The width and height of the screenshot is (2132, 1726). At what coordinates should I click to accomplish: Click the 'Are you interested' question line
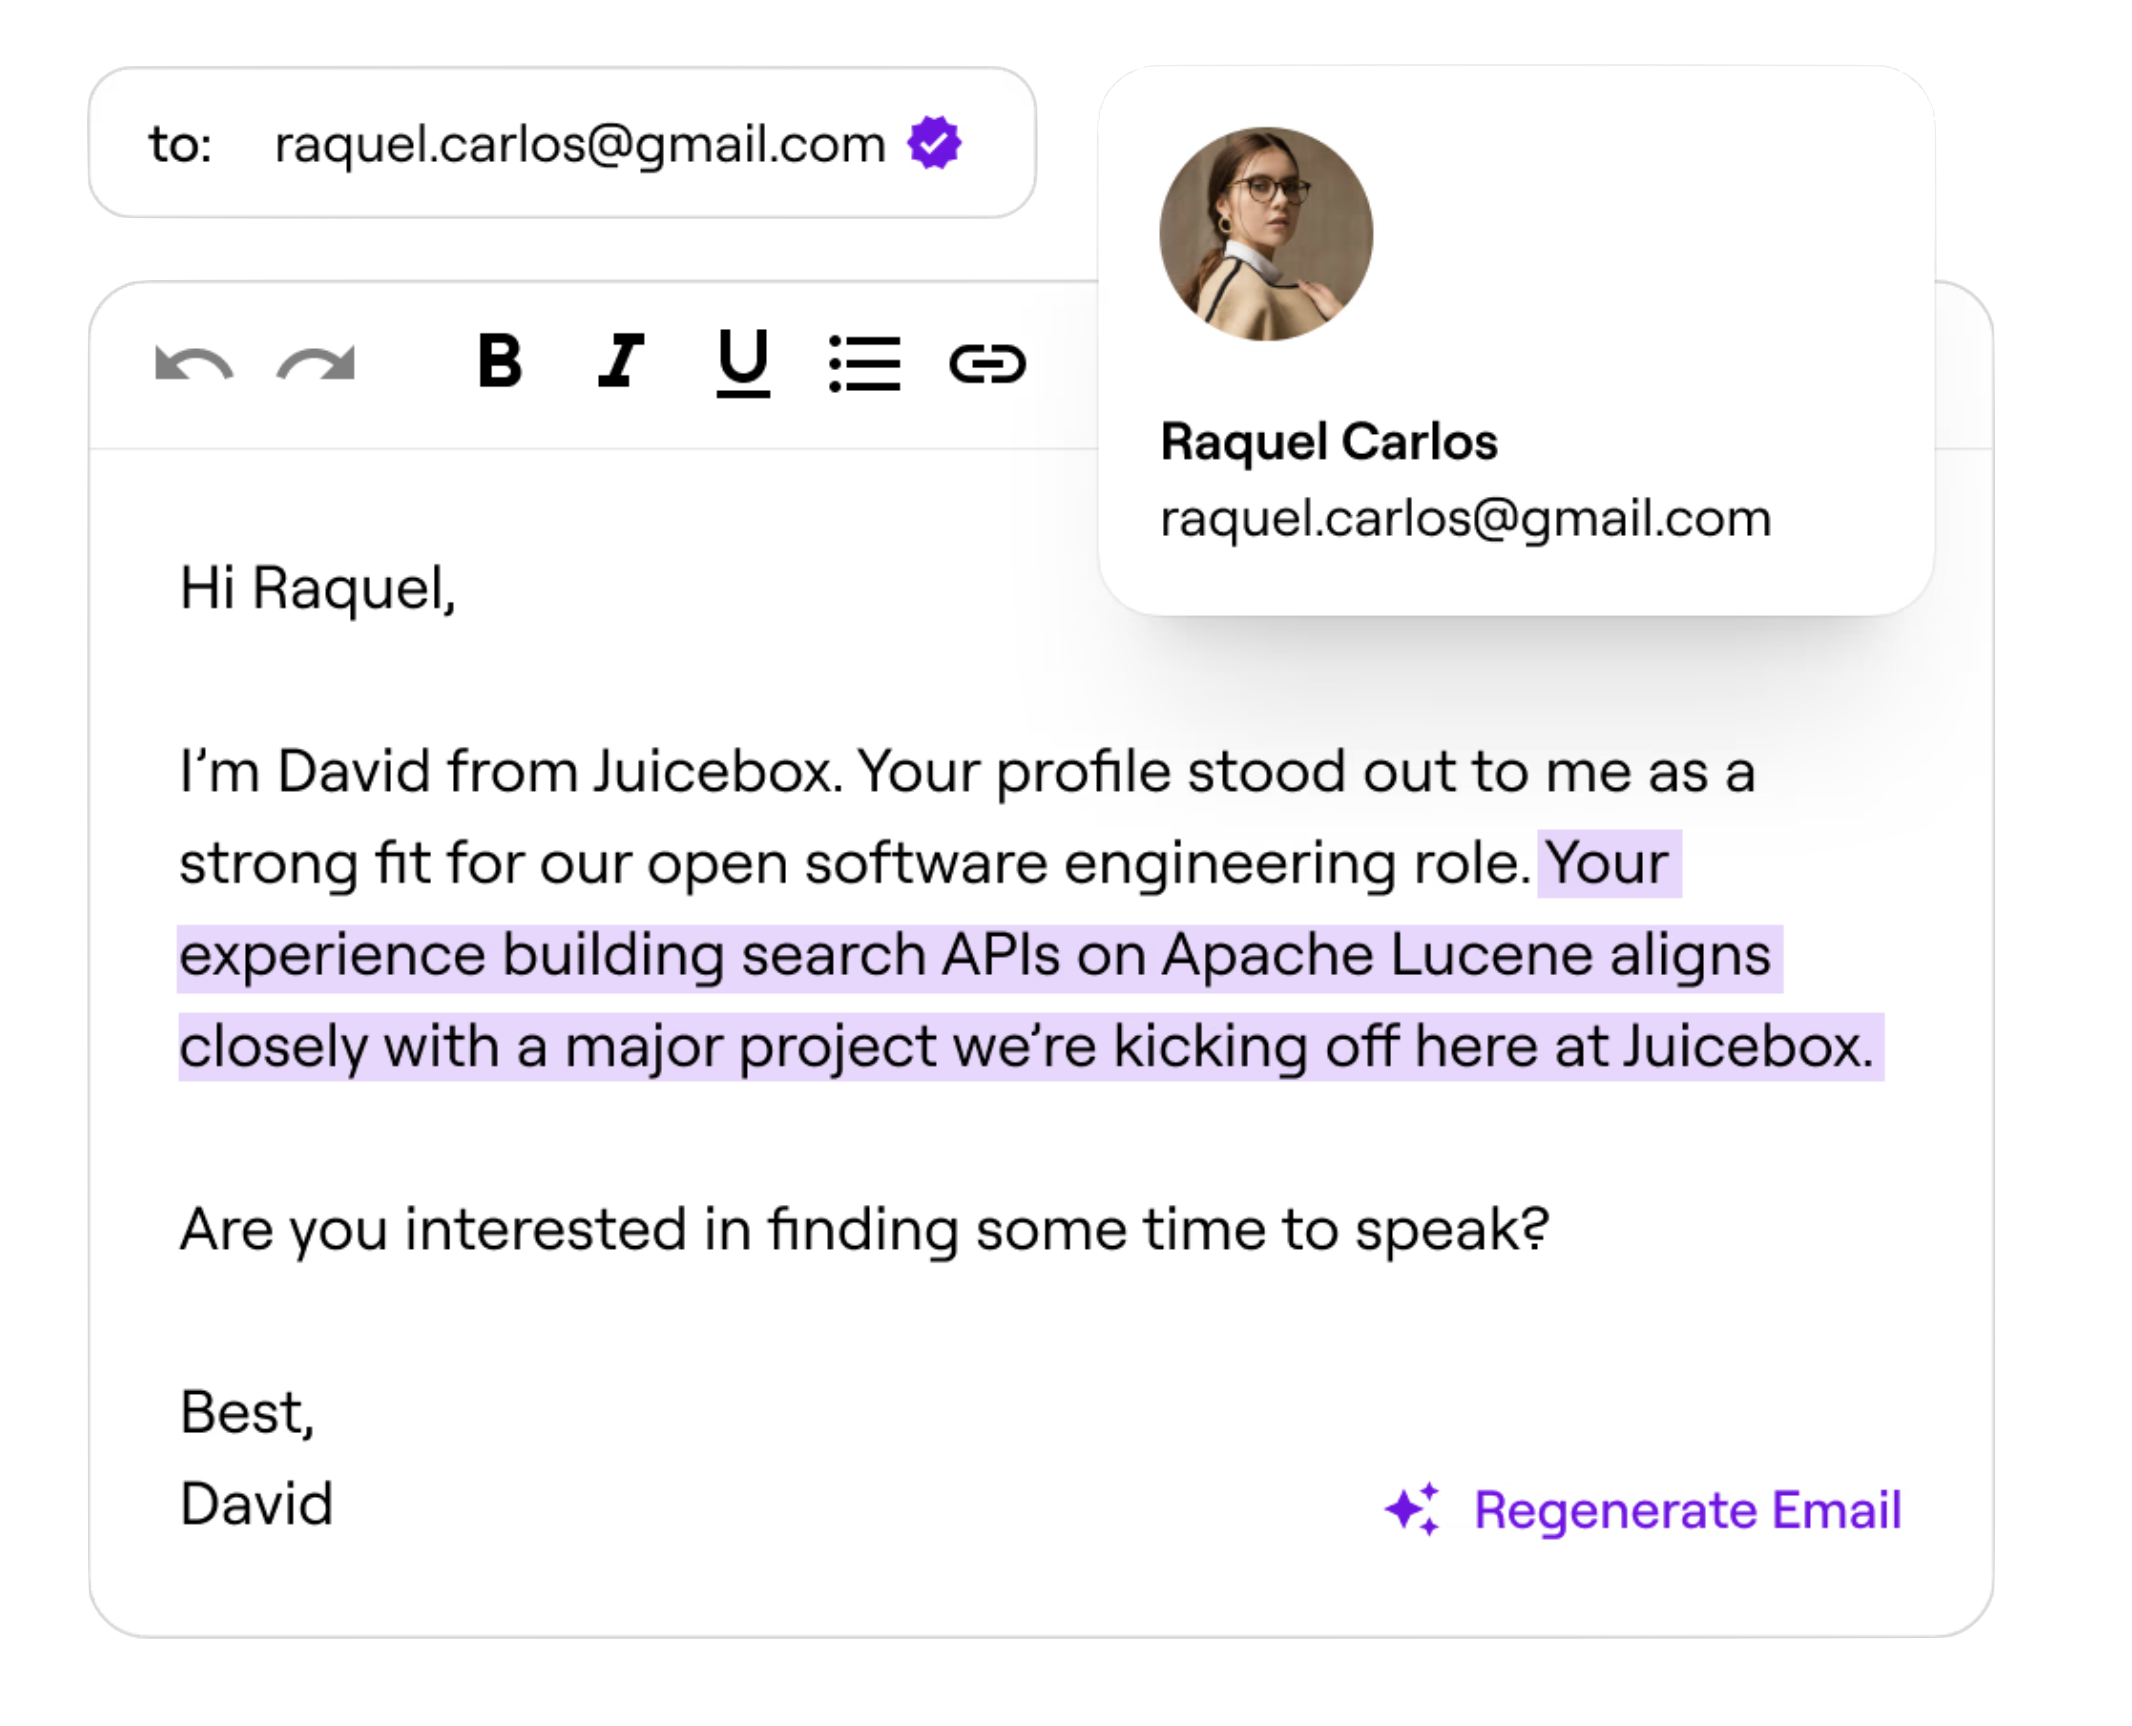coord(864,1230)
